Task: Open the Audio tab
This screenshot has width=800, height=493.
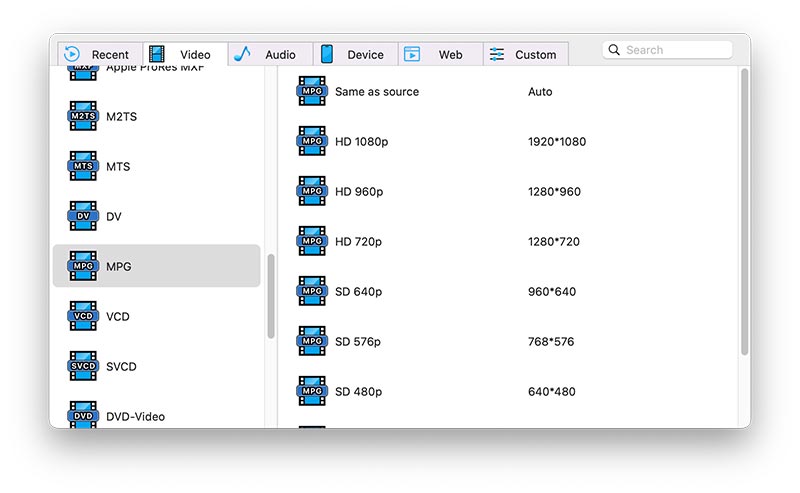Action: [x=270, y=54]
